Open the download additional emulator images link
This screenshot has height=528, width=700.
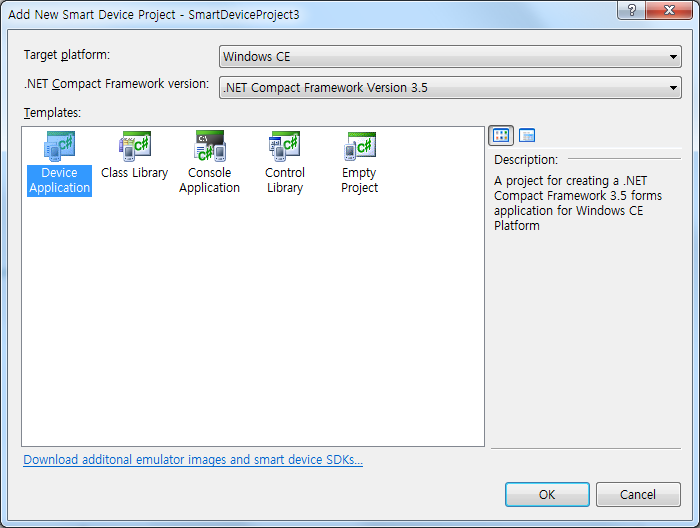pyautogui.click(x=192, y=460)
